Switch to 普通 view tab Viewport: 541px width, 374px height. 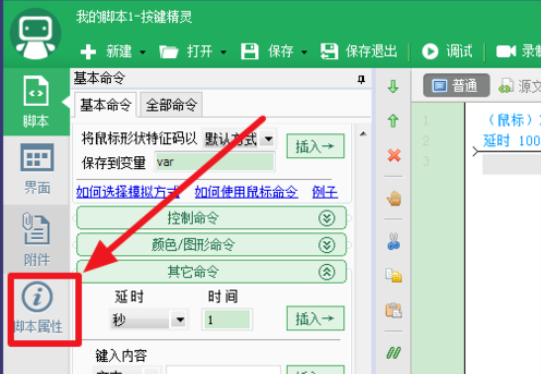[456, 85]
